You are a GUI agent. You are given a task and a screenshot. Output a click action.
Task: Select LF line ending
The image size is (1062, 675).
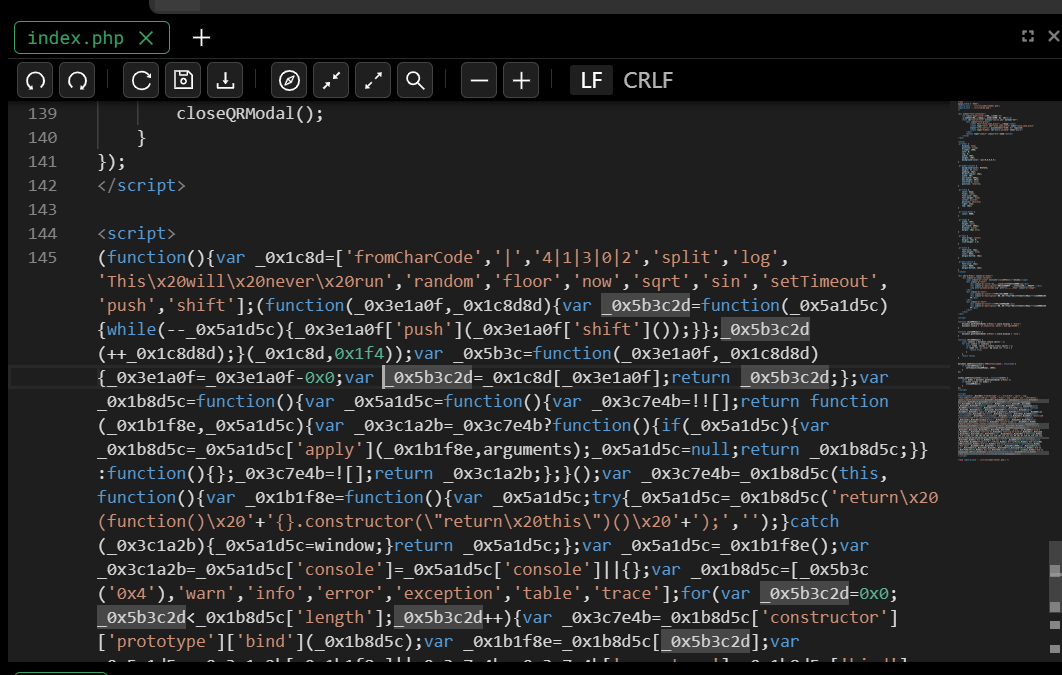pos(591,80)
